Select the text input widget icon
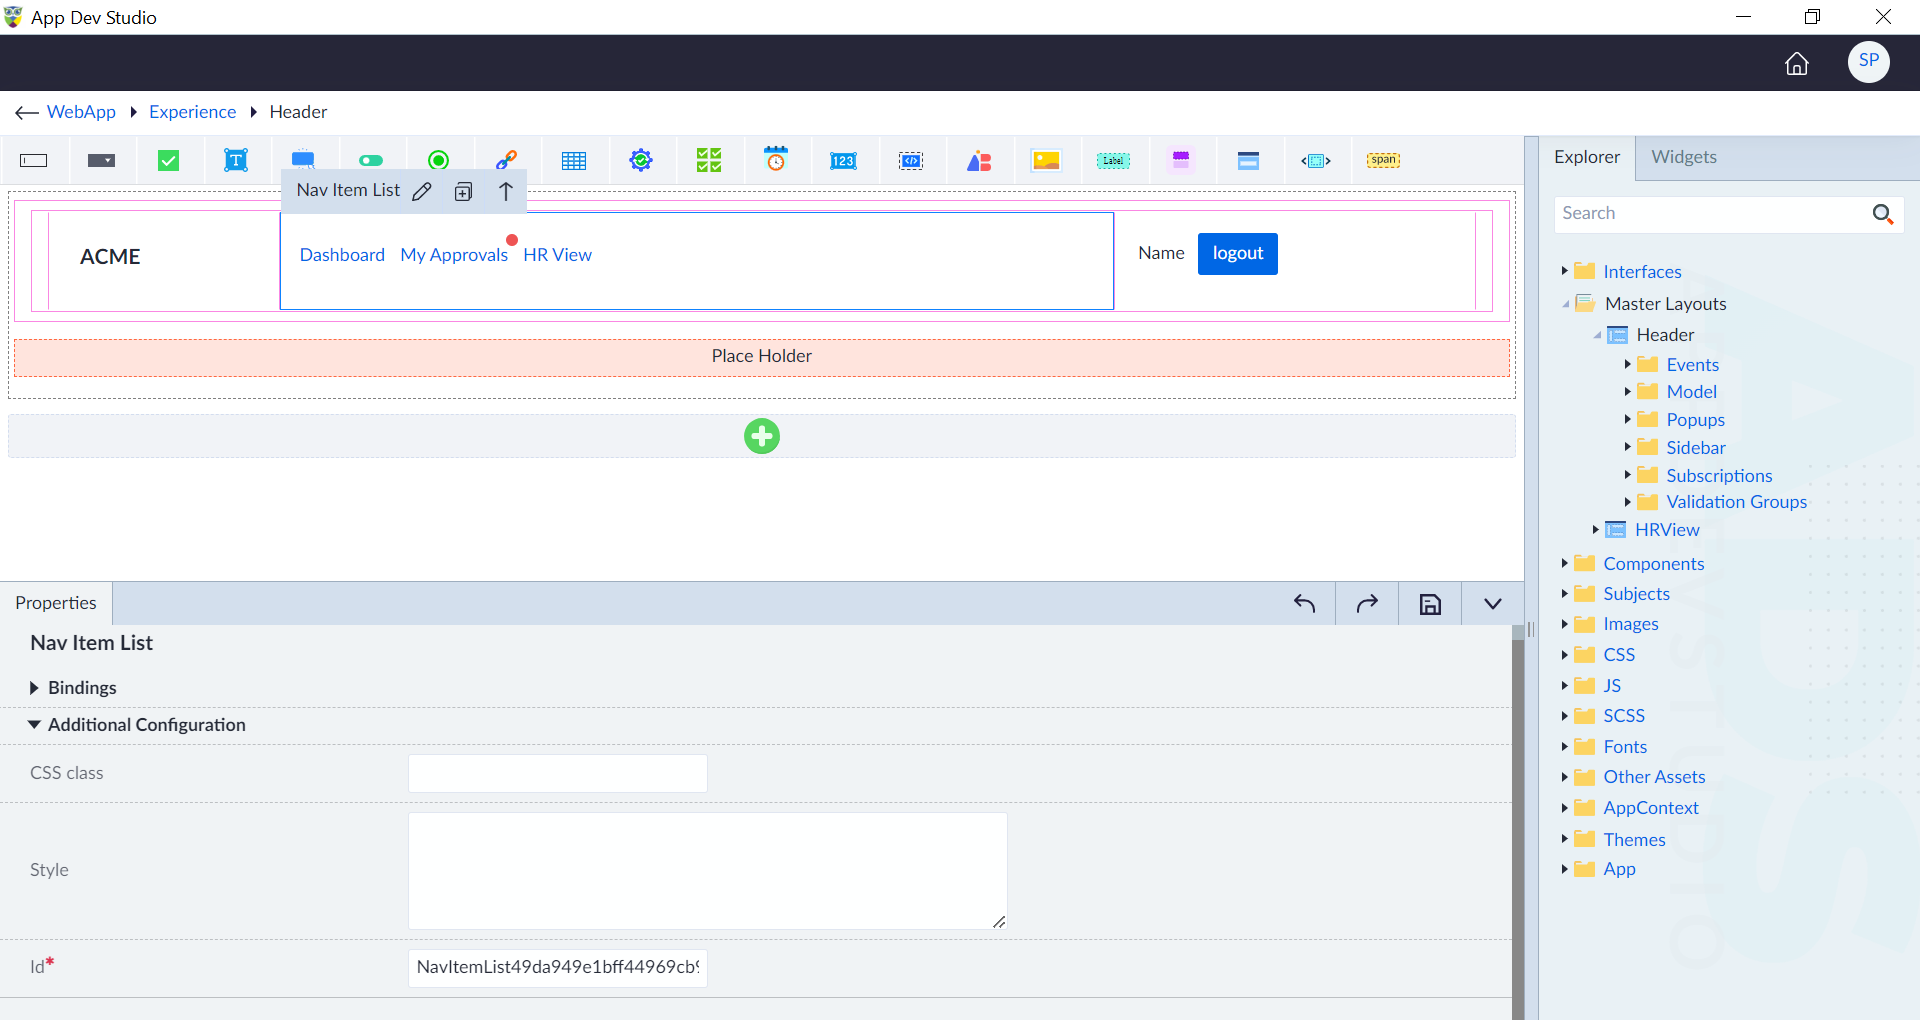 tap(34, 161)
